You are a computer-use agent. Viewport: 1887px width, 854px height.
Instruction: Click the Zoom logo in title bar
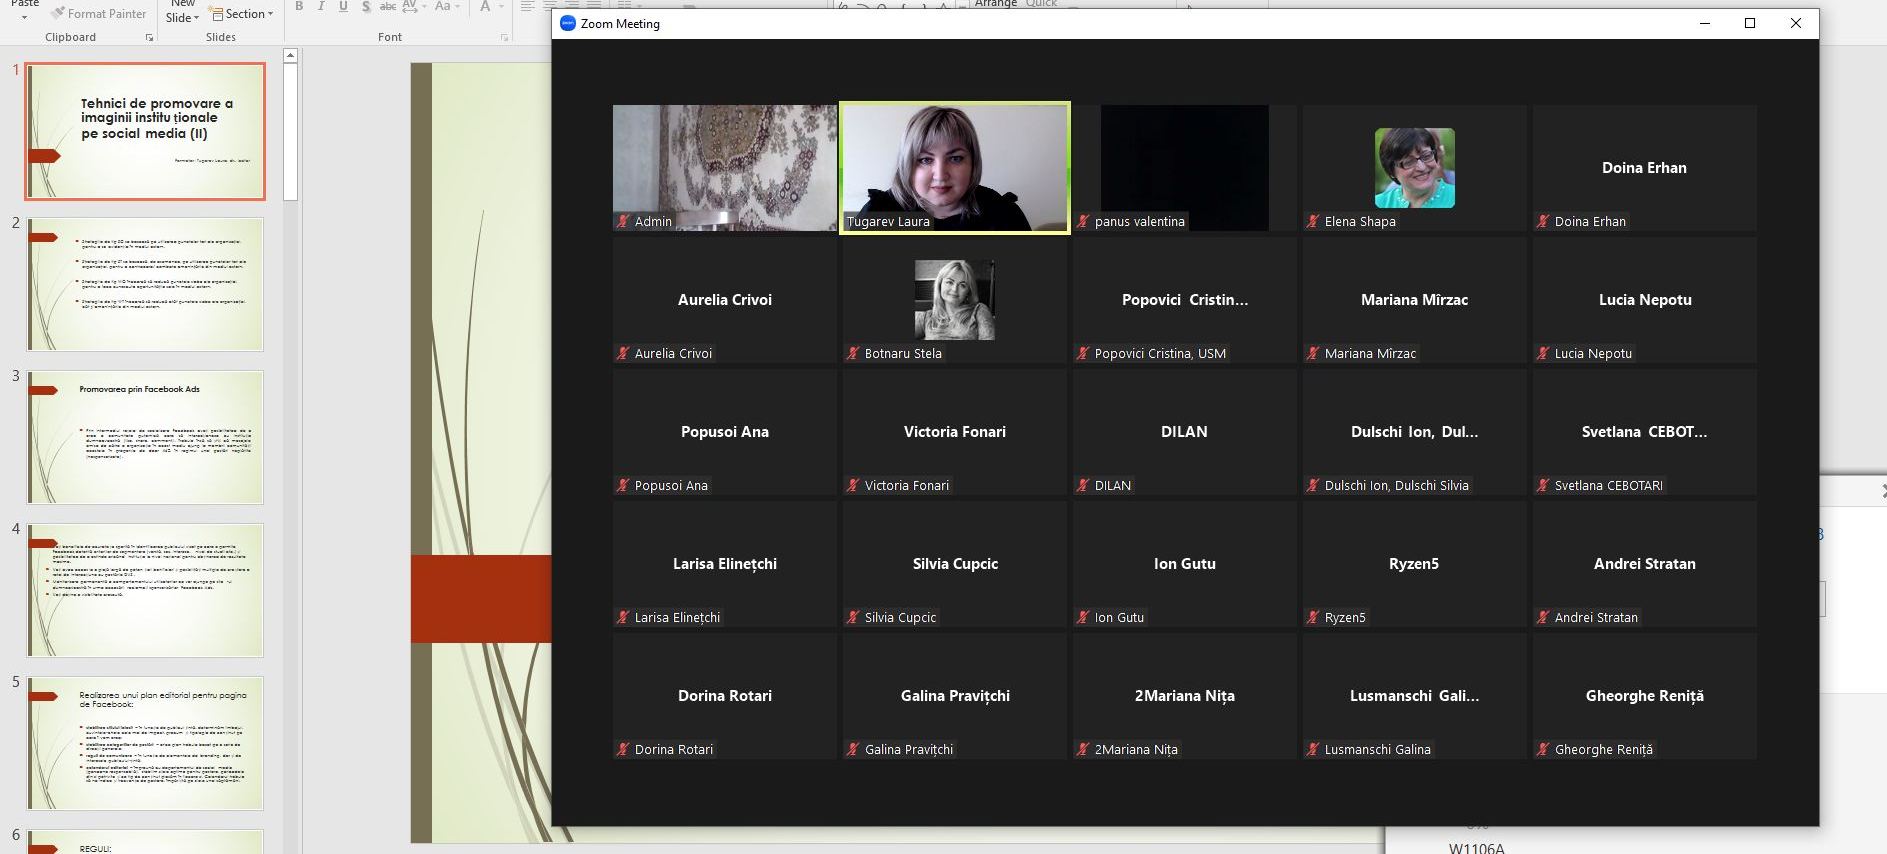click(x=568, y=24)
